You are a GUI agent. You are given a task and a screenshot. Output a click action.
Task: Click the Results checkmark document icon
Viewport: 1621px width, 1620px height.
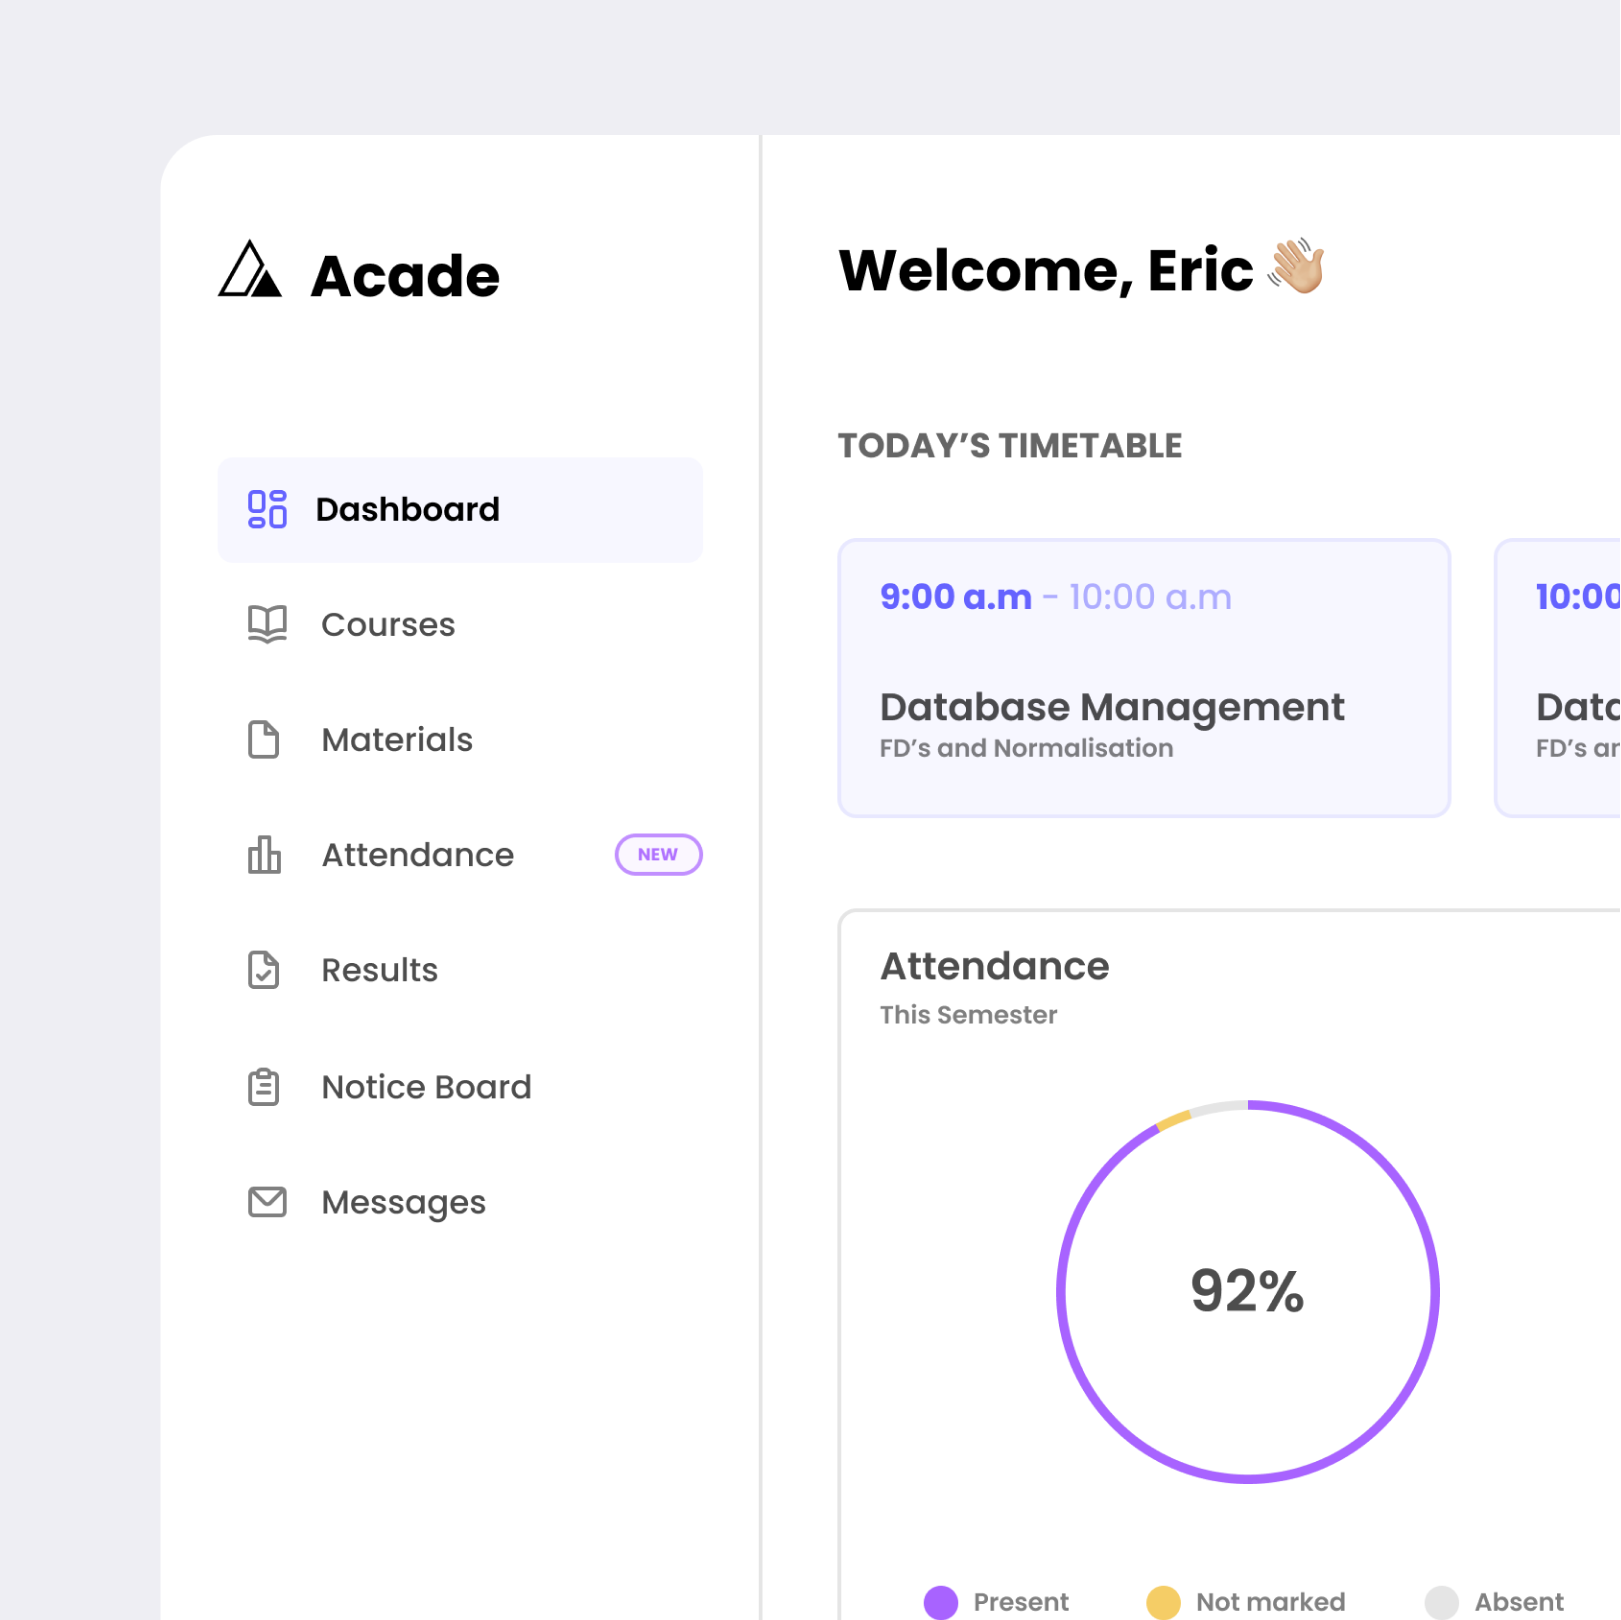263,969
